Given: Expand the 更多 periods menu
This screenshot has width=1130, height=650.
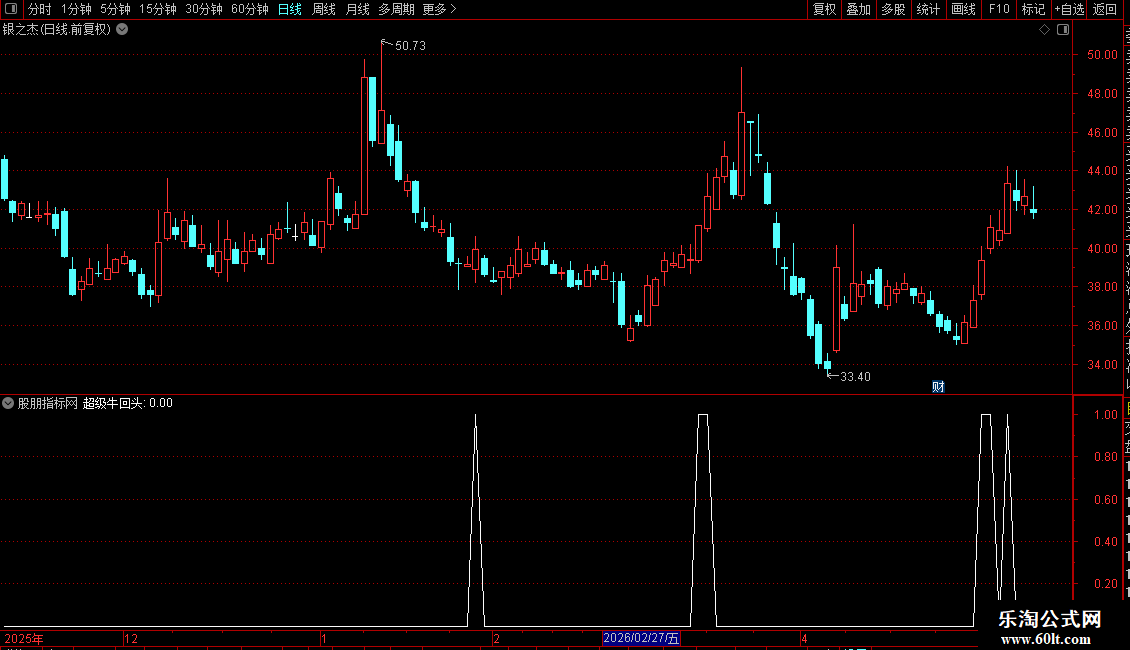Looking at the screenshot, I should click(439, 9).
